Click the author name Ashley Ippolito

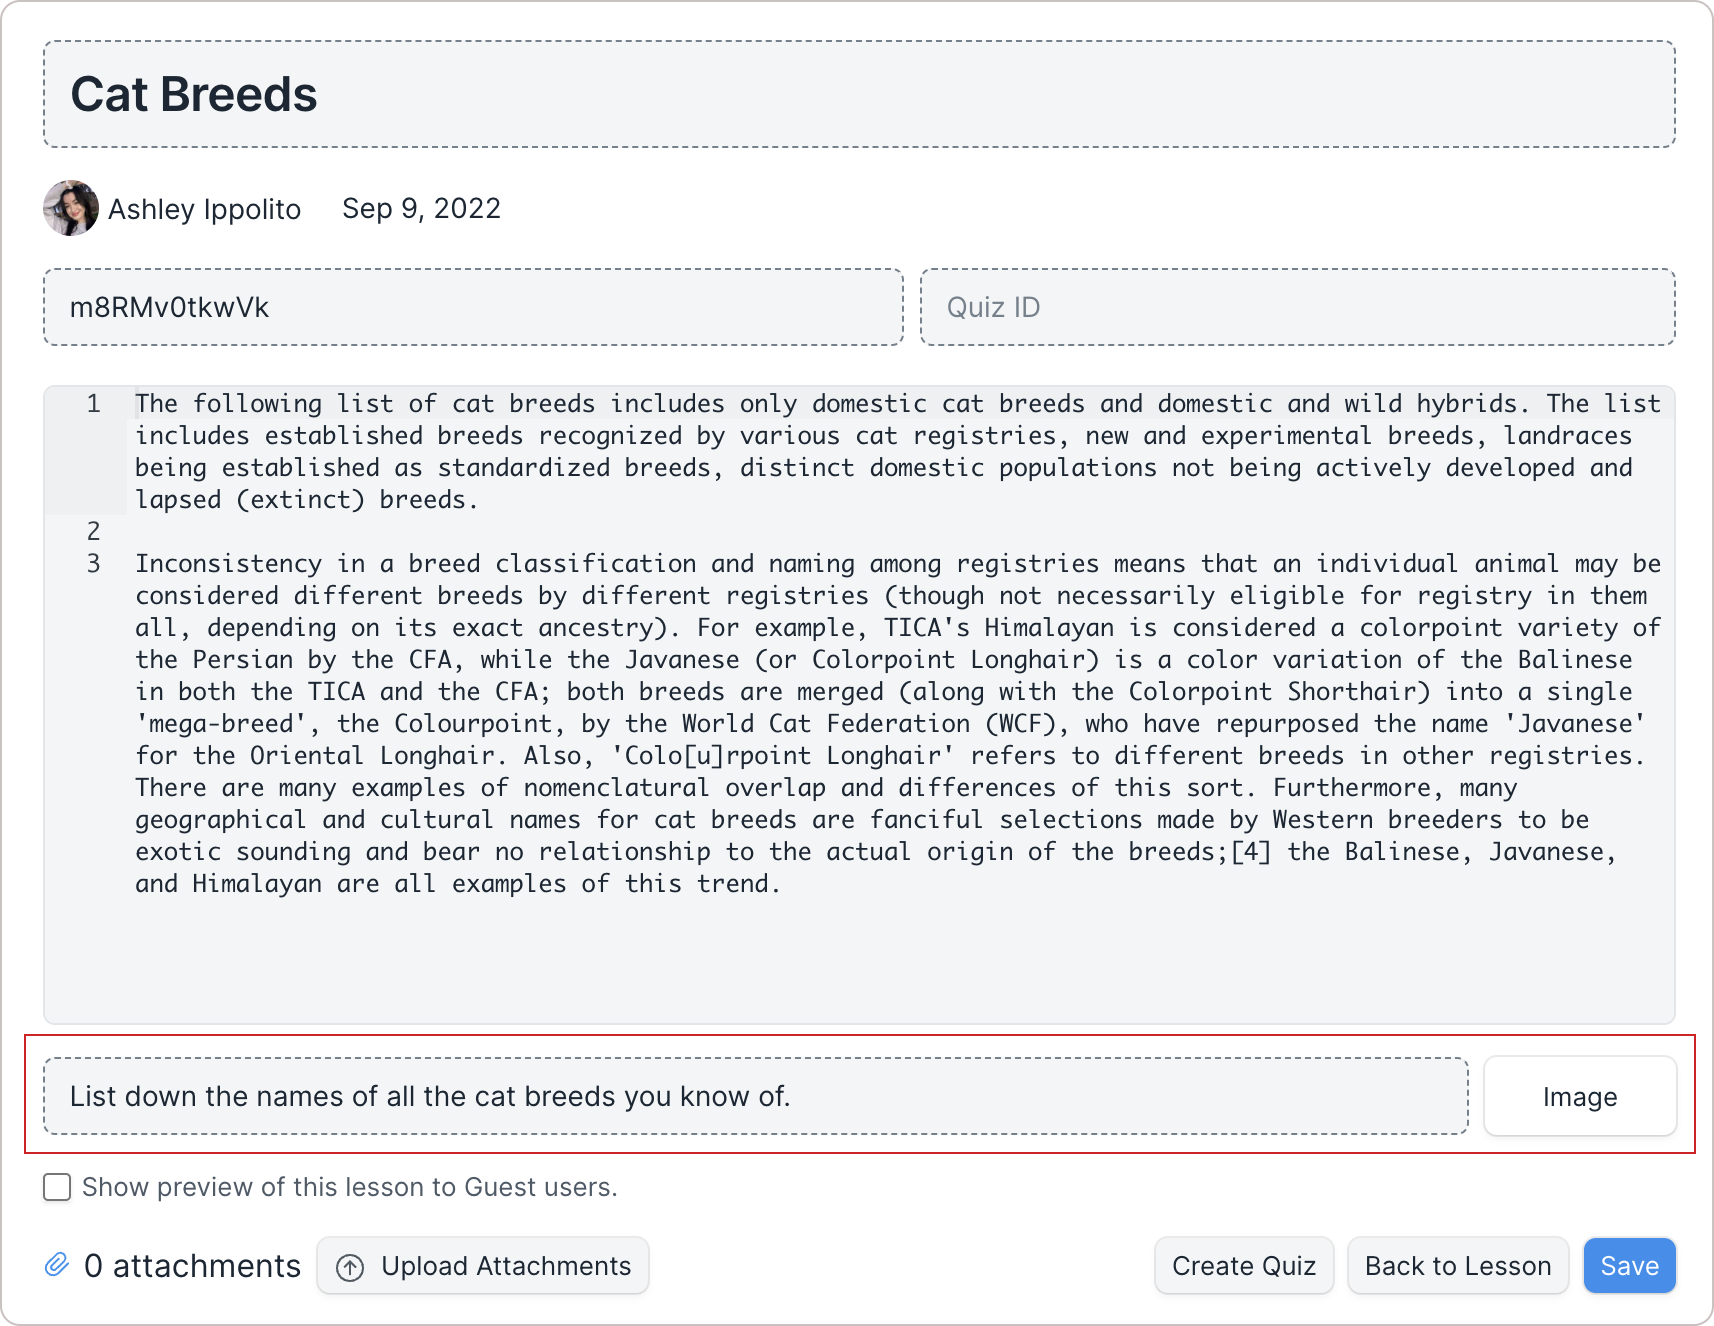coord(204,209)
